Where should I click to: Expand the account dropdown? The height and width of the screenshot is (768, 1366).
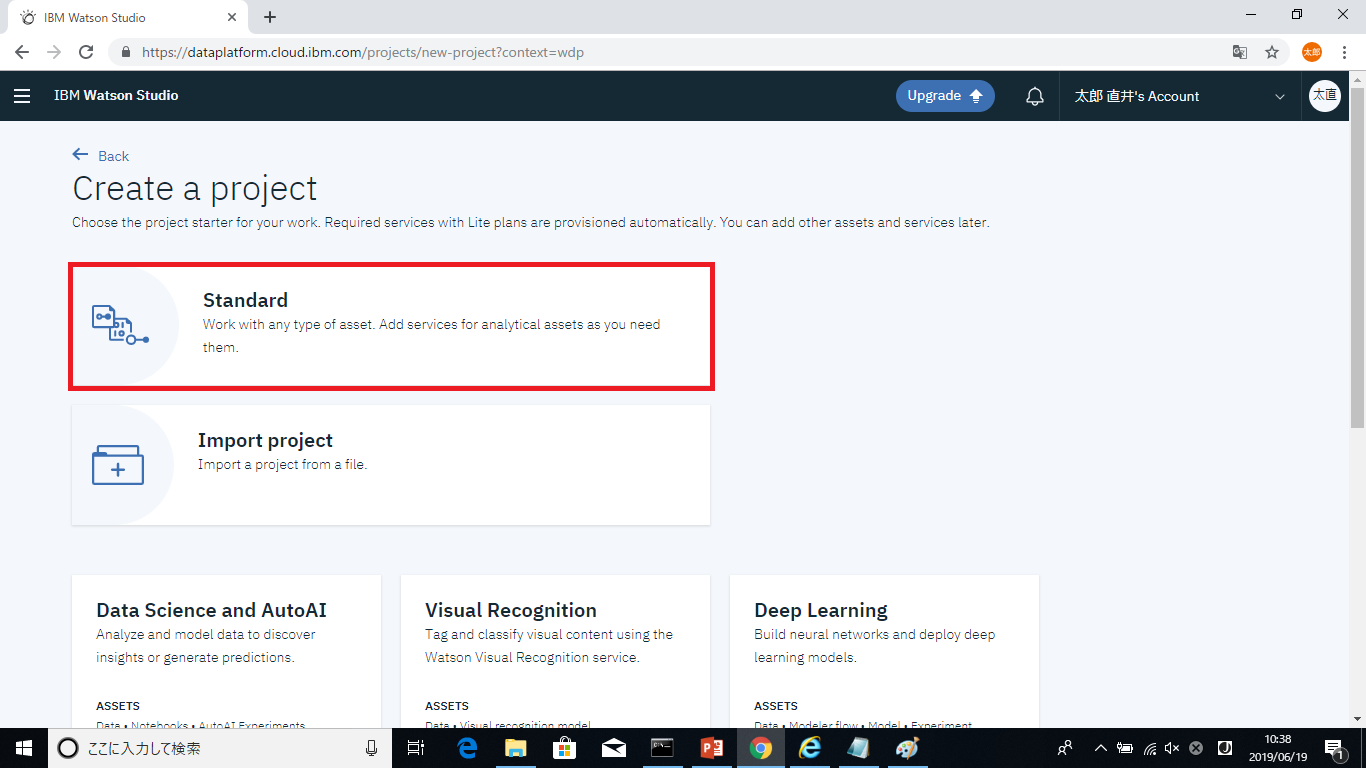1279,97
